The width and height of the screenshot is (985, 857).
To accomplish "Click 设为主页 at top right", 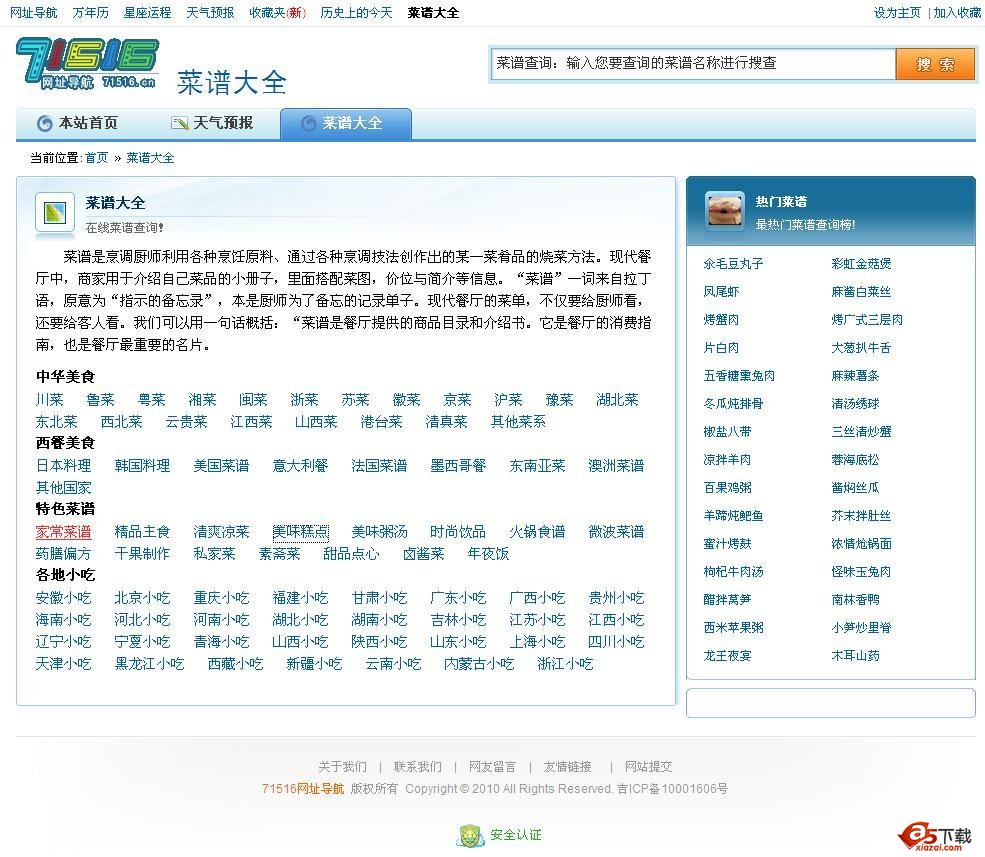I will tap(897, 13).
